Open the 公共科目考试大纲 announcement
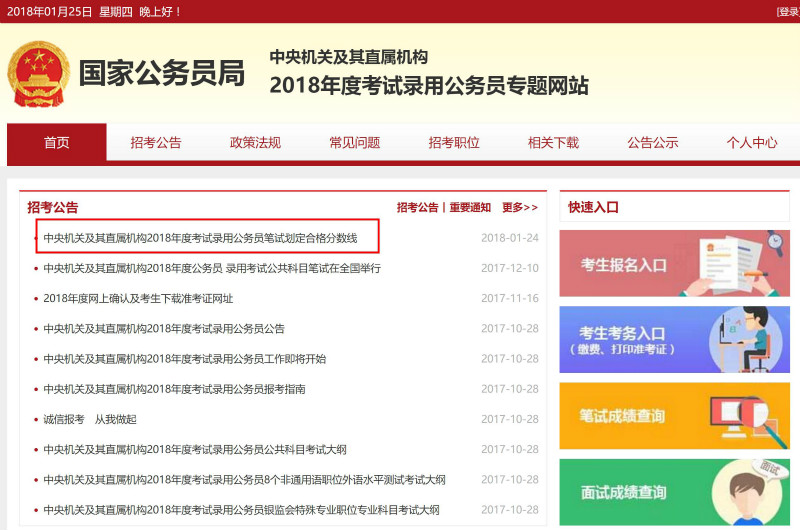This screenshot has height=530, width=800. pos(195,449)
